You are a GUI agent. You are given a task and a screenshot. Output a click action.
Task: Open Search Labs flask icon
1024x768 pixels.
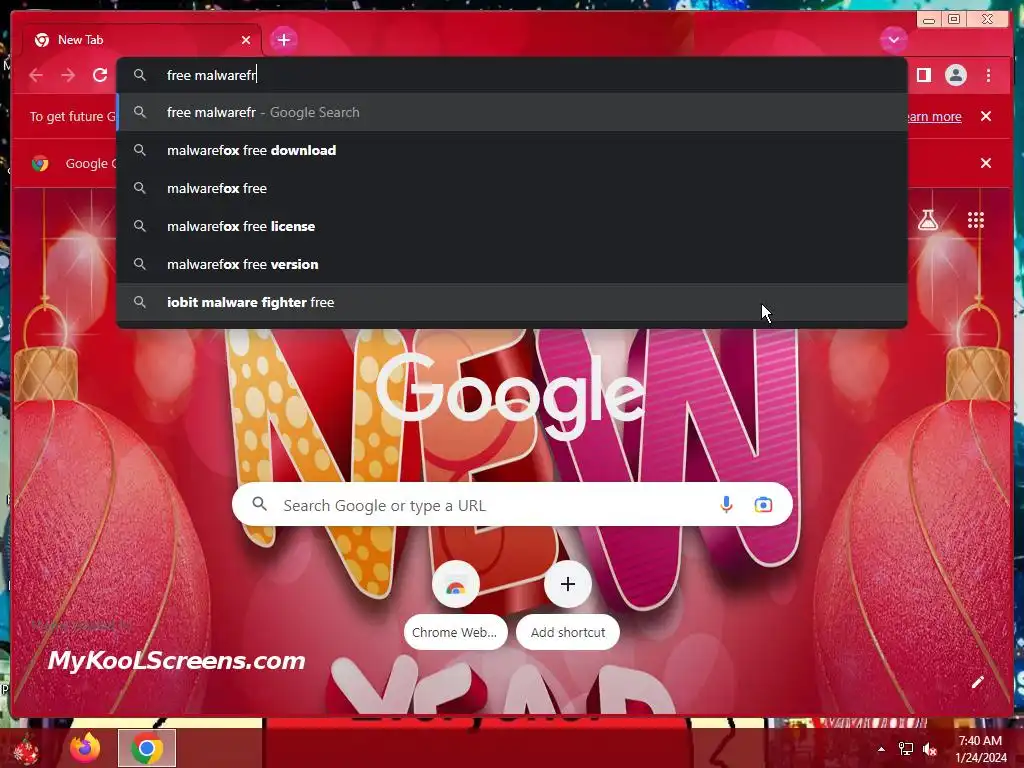[x=928, y=220]
